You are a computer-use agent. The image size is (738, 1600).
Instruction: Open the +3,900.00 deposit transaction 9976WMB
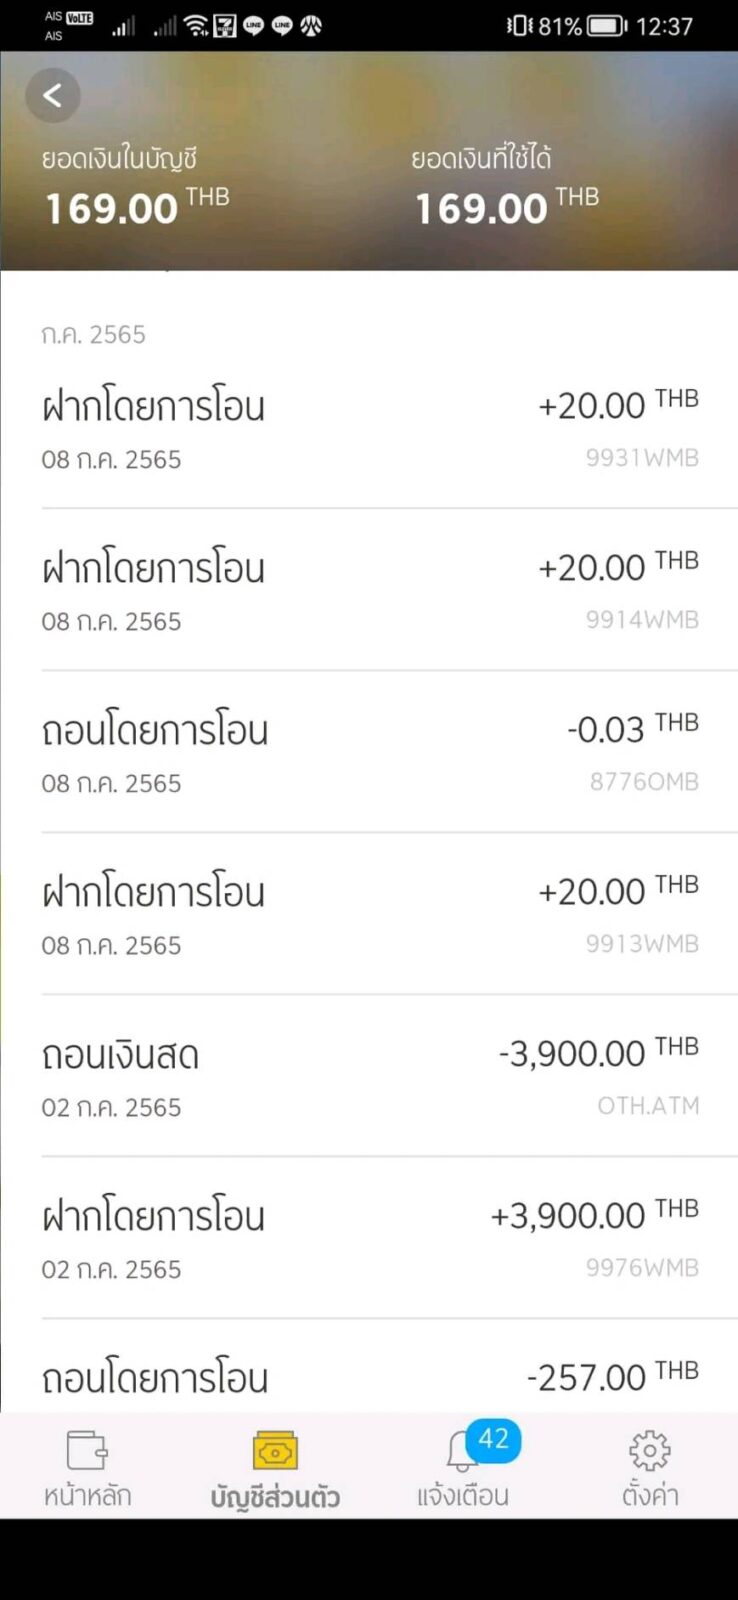click(x=369, y=1239)
